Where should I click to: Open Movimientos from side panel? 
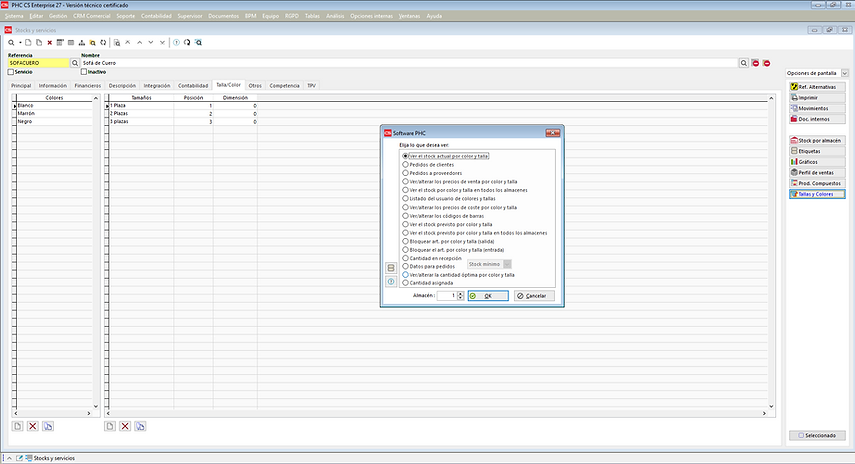pyautogui.click(x=817, y=108)
